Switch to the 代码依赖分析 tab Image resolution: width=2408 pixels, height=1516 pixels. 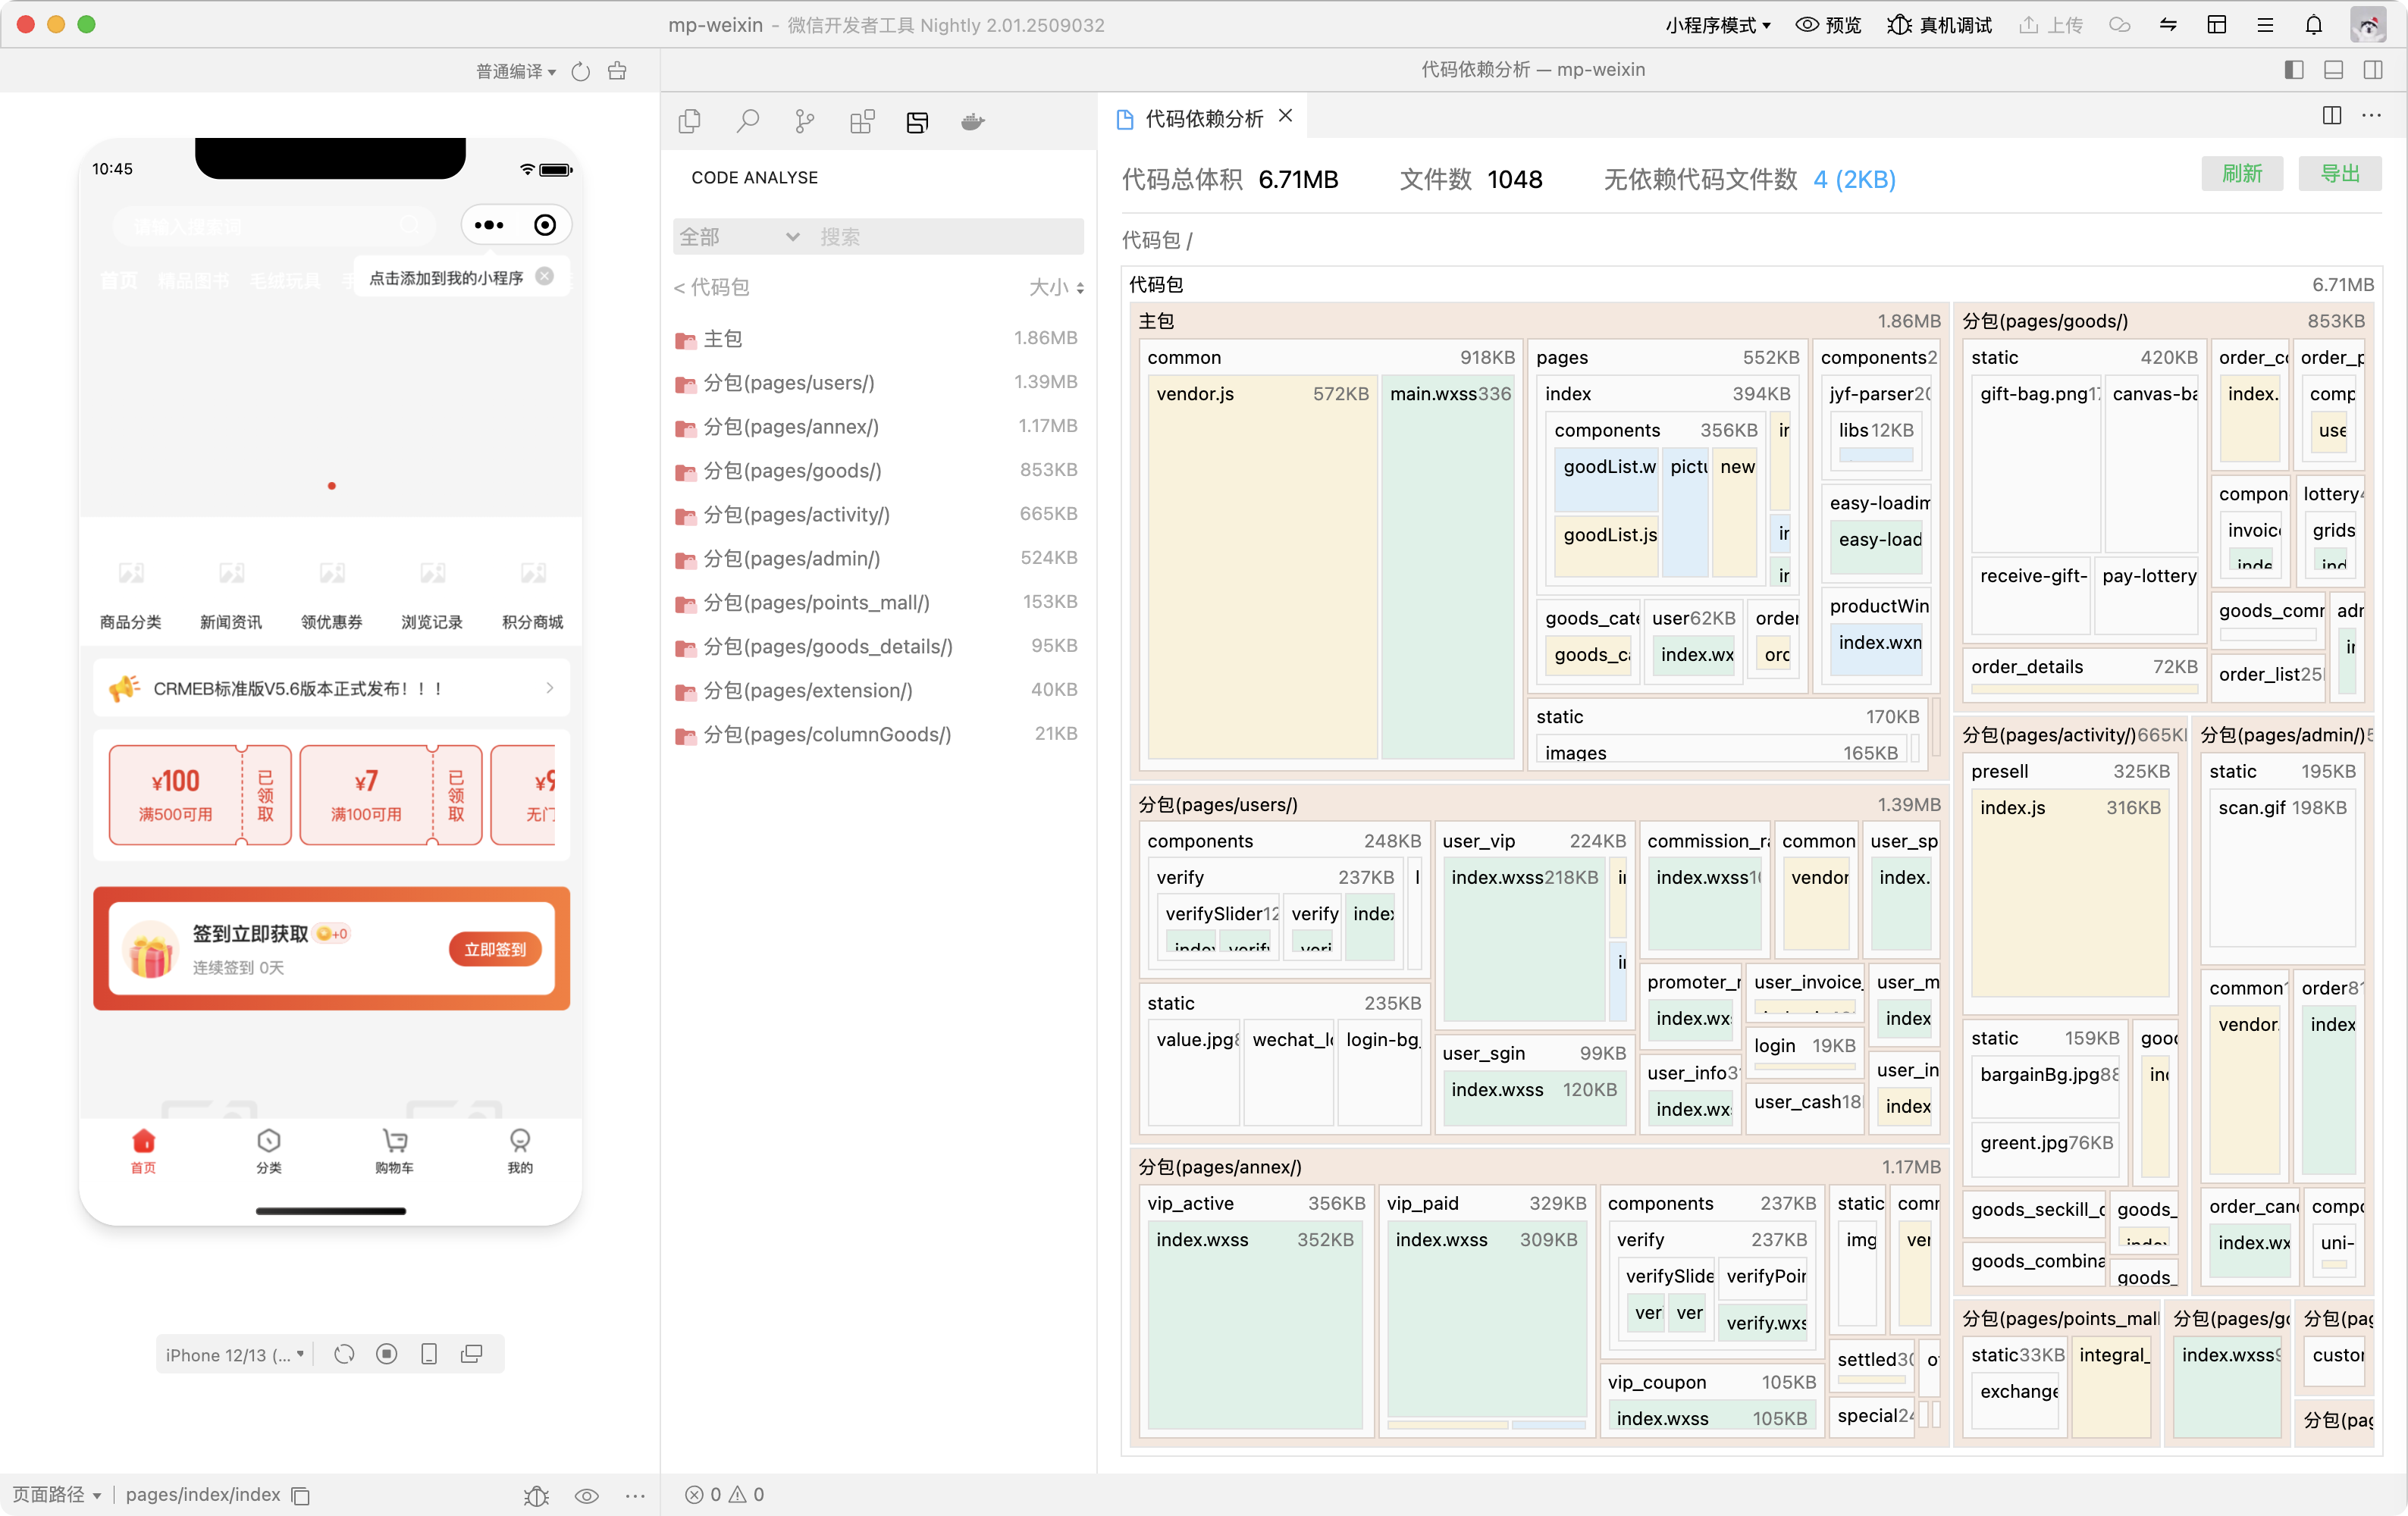1203,119
